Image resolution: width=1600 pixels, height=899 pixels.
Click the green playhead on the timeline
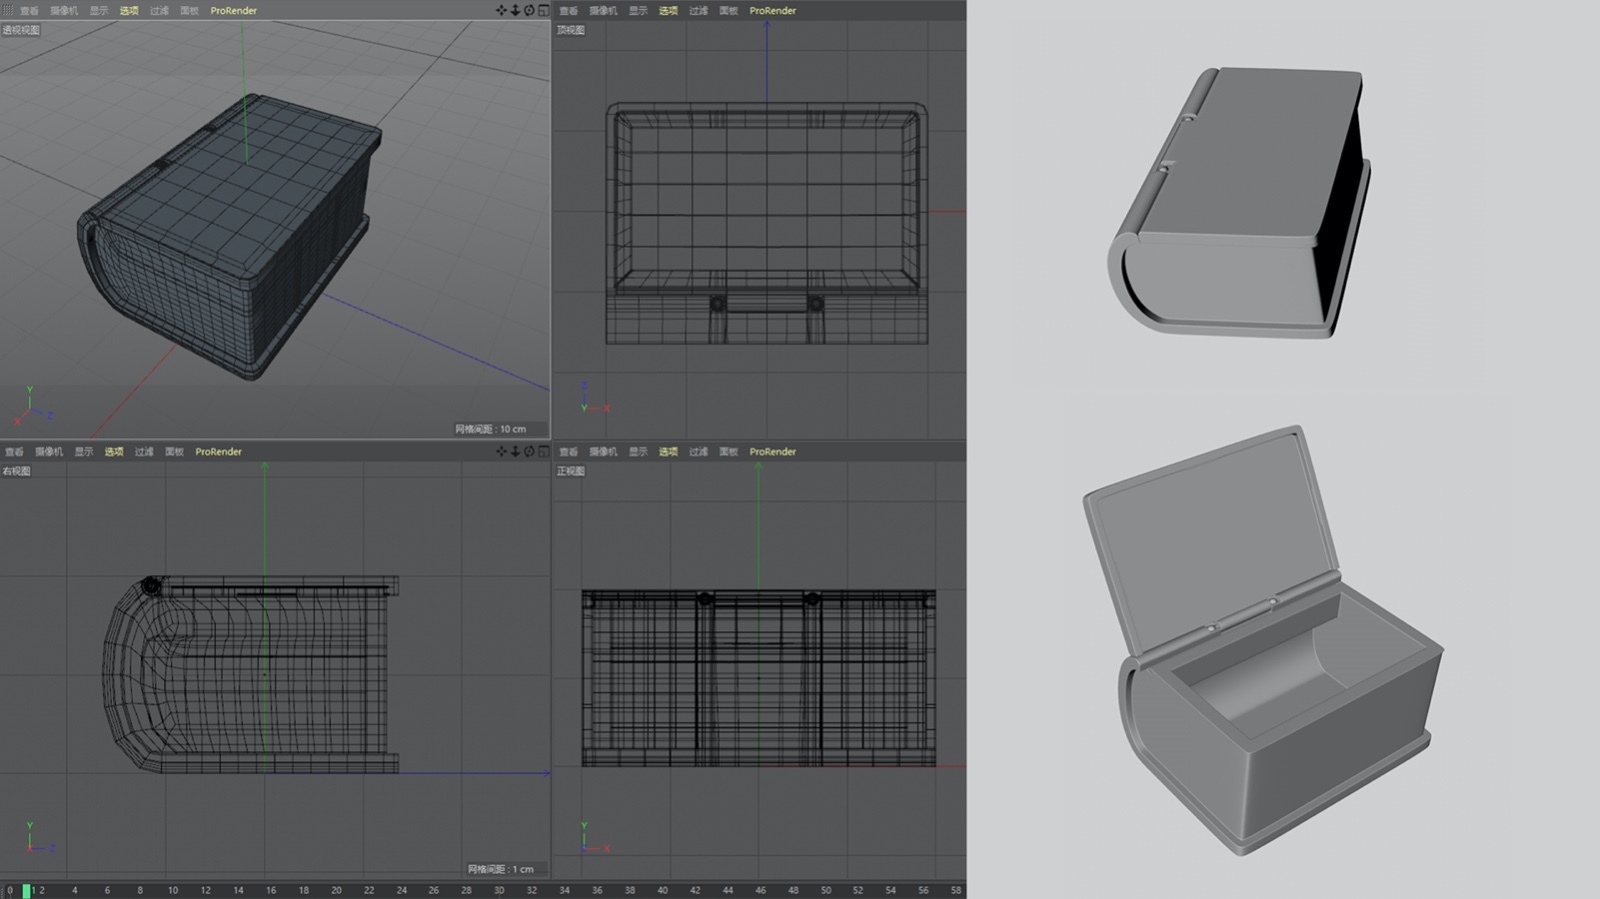26,890
